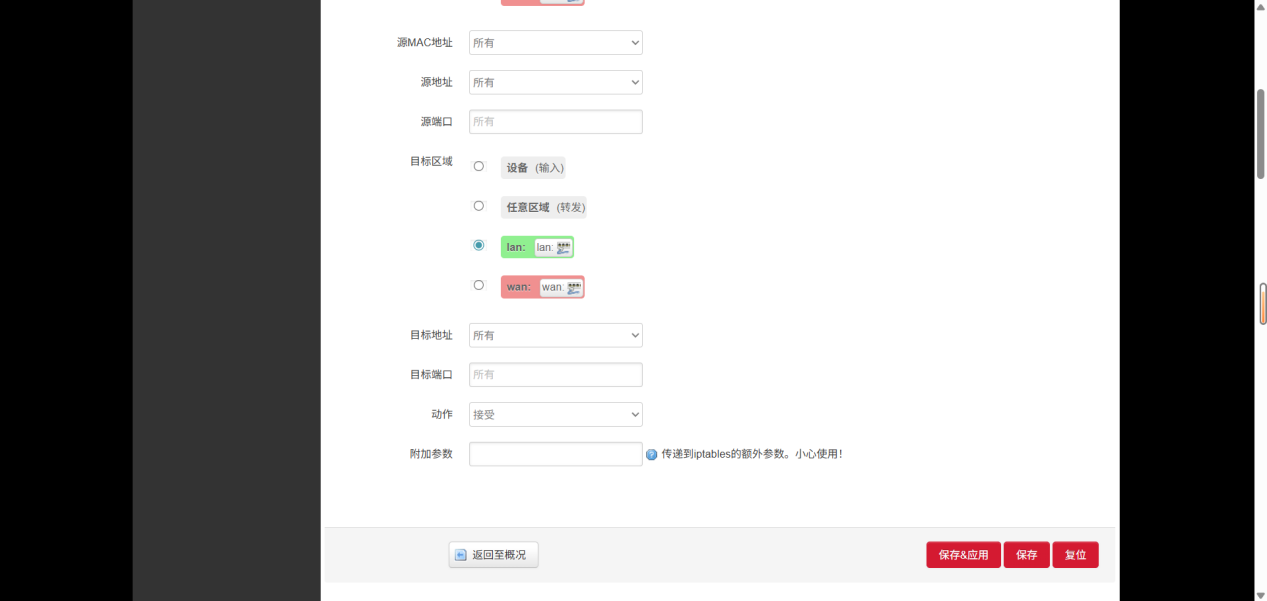Click inside the 源端口 input field
The image size is (1267, 601).
(555, 121)
